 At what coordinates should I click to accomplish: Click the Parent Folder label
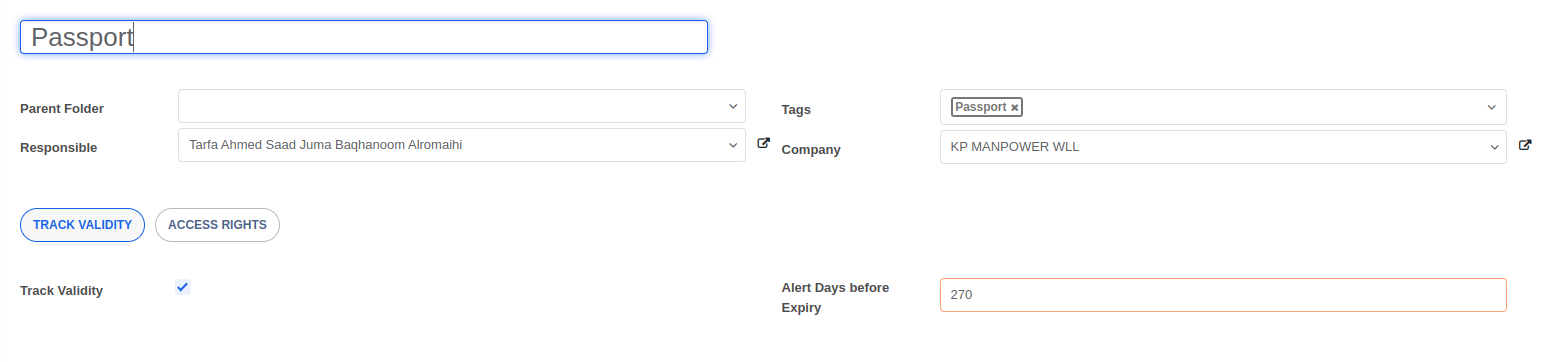[62, 108]
